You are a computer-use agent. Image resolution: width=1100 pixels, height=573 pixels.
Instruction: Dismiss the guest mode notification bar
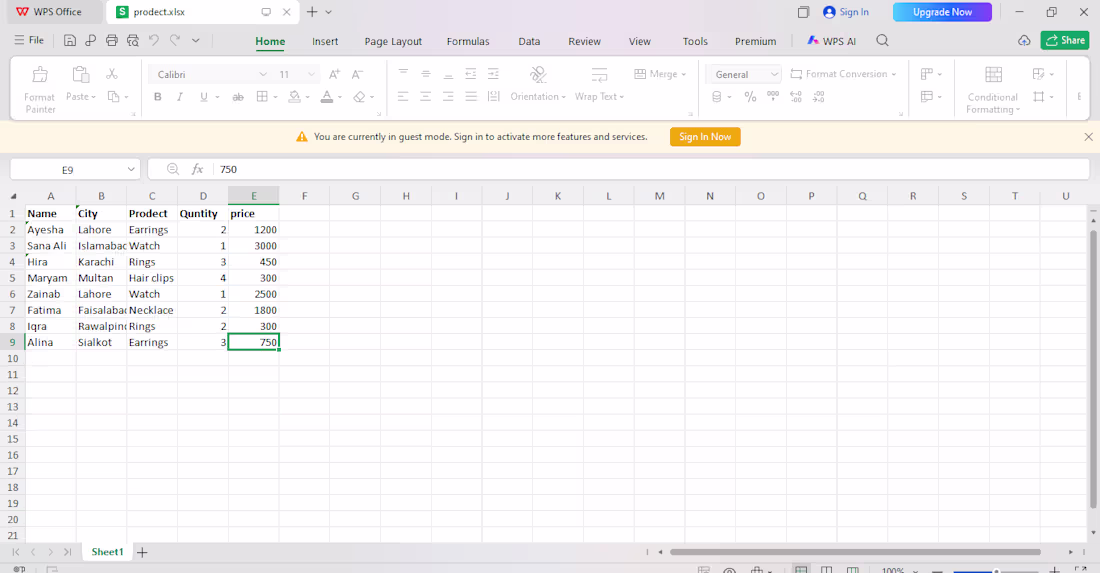1088,137
